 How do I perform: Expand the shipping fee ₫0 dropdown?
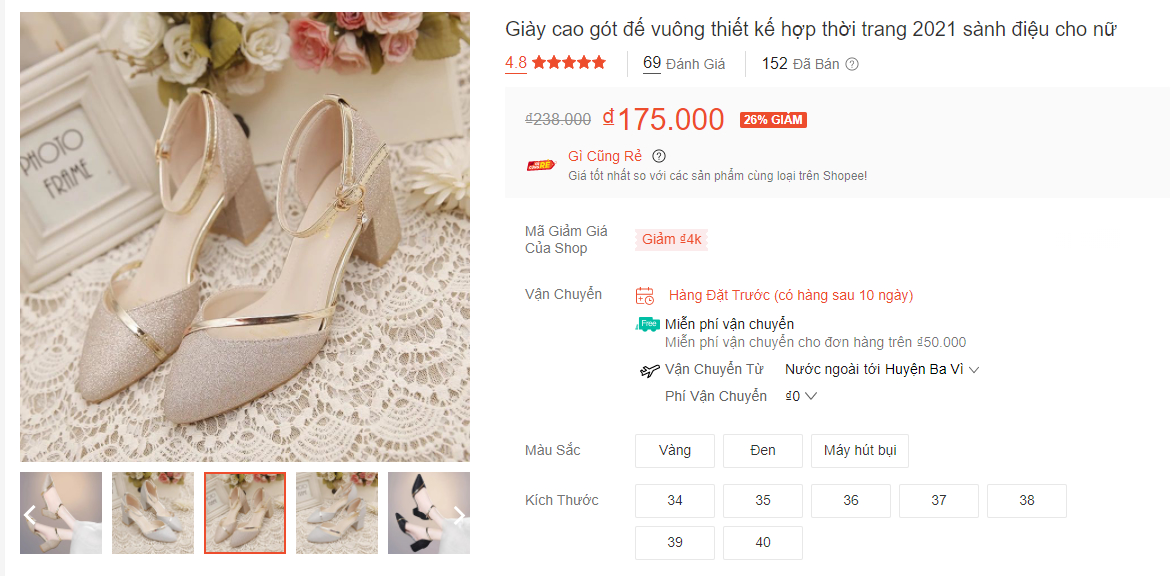(x=810, y=396)
